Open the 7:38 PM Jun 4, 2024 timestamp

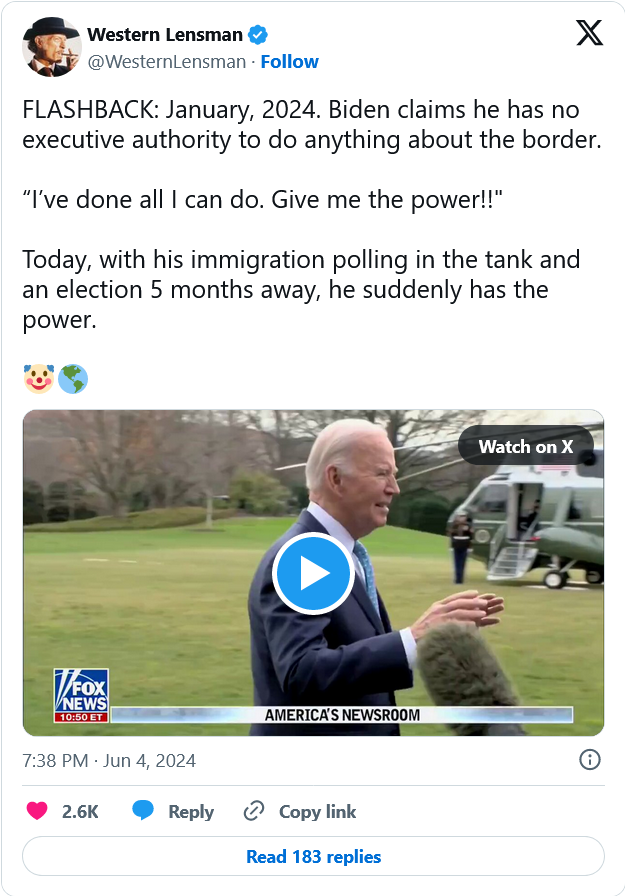[109, 761]
